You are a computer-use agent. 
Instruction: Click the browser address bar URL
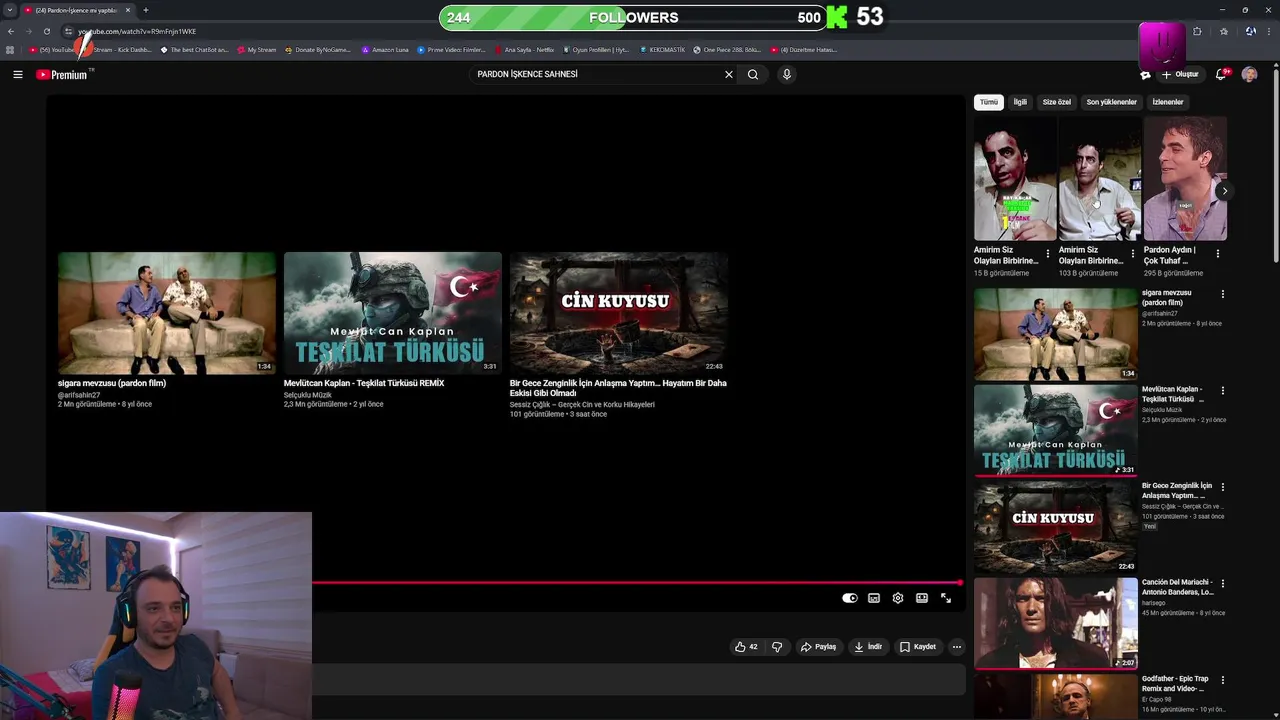point(137,31)
